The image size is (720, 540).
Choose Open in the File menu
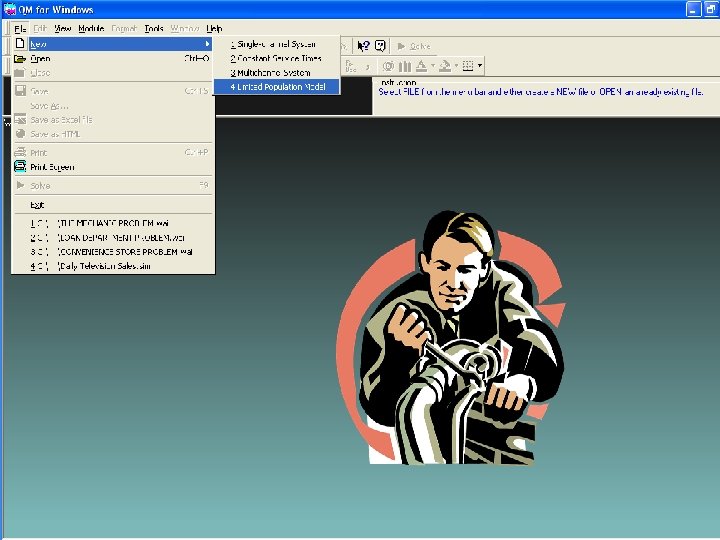click(112, 58)
